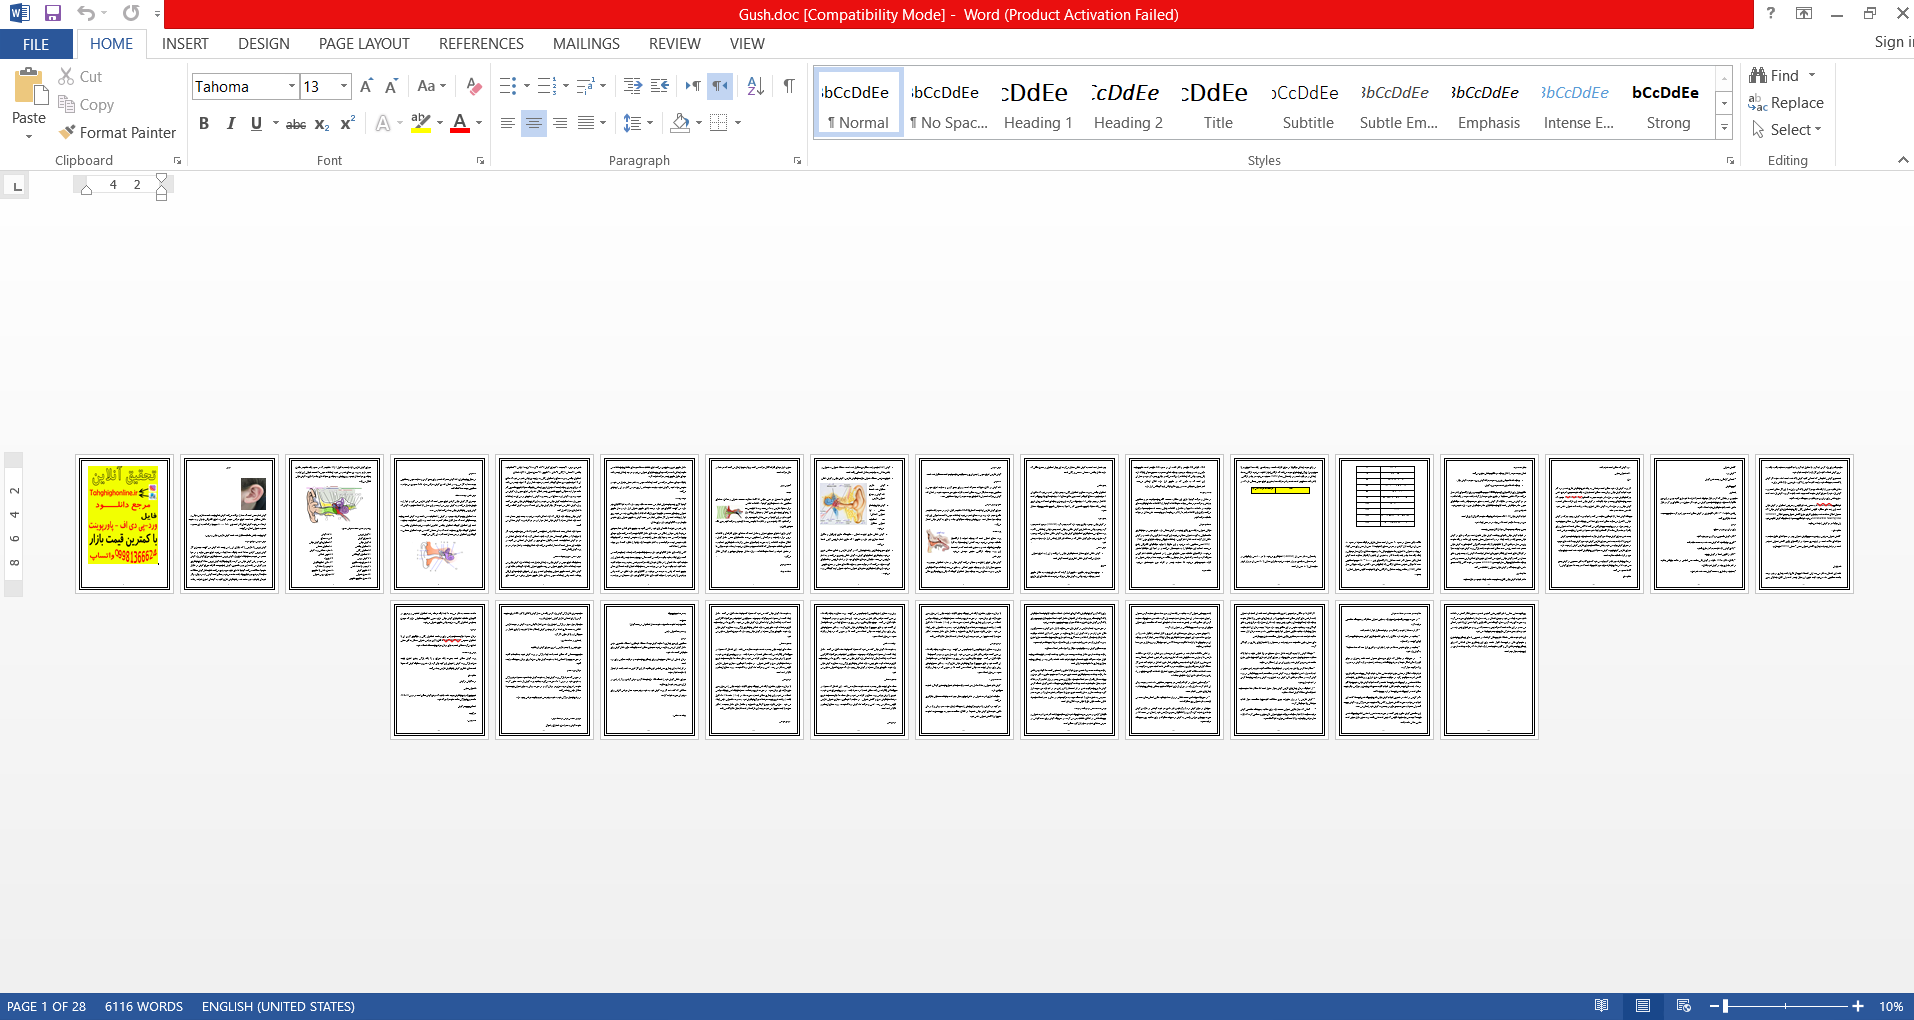Click the 6116 WORDS status indicator
1914x1020 pixels.
[144, 1006]
